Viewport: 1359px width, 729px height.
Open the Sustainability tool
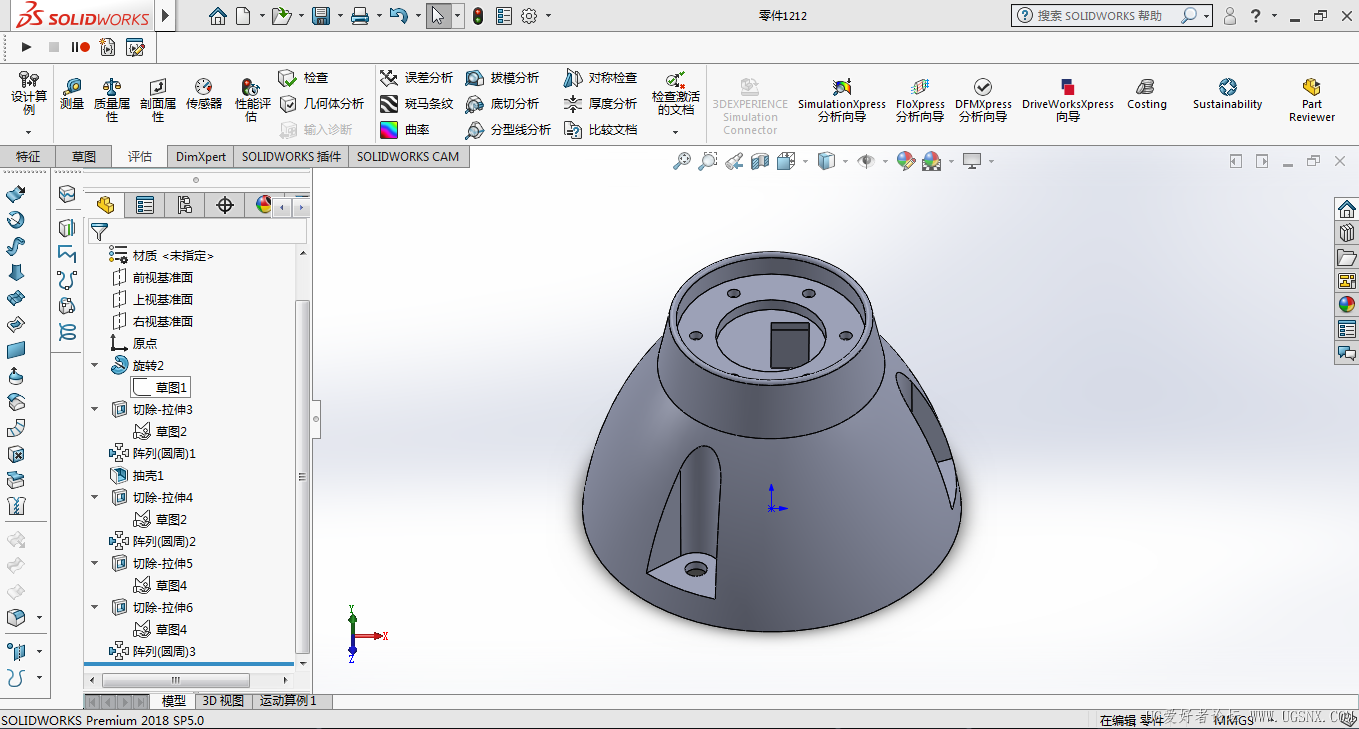point(1228,94)
